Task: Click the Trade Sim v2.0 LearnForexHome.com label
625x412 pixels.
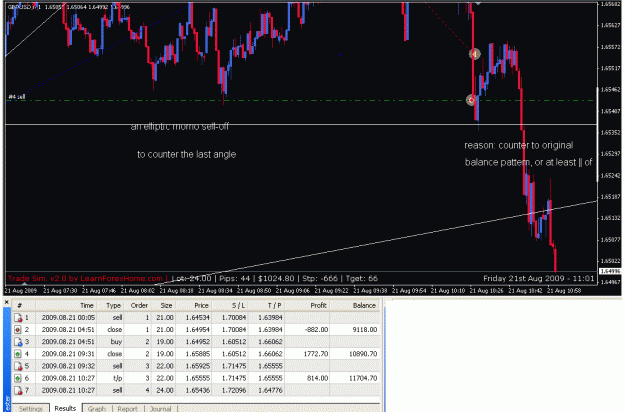Action: point(85,279)
